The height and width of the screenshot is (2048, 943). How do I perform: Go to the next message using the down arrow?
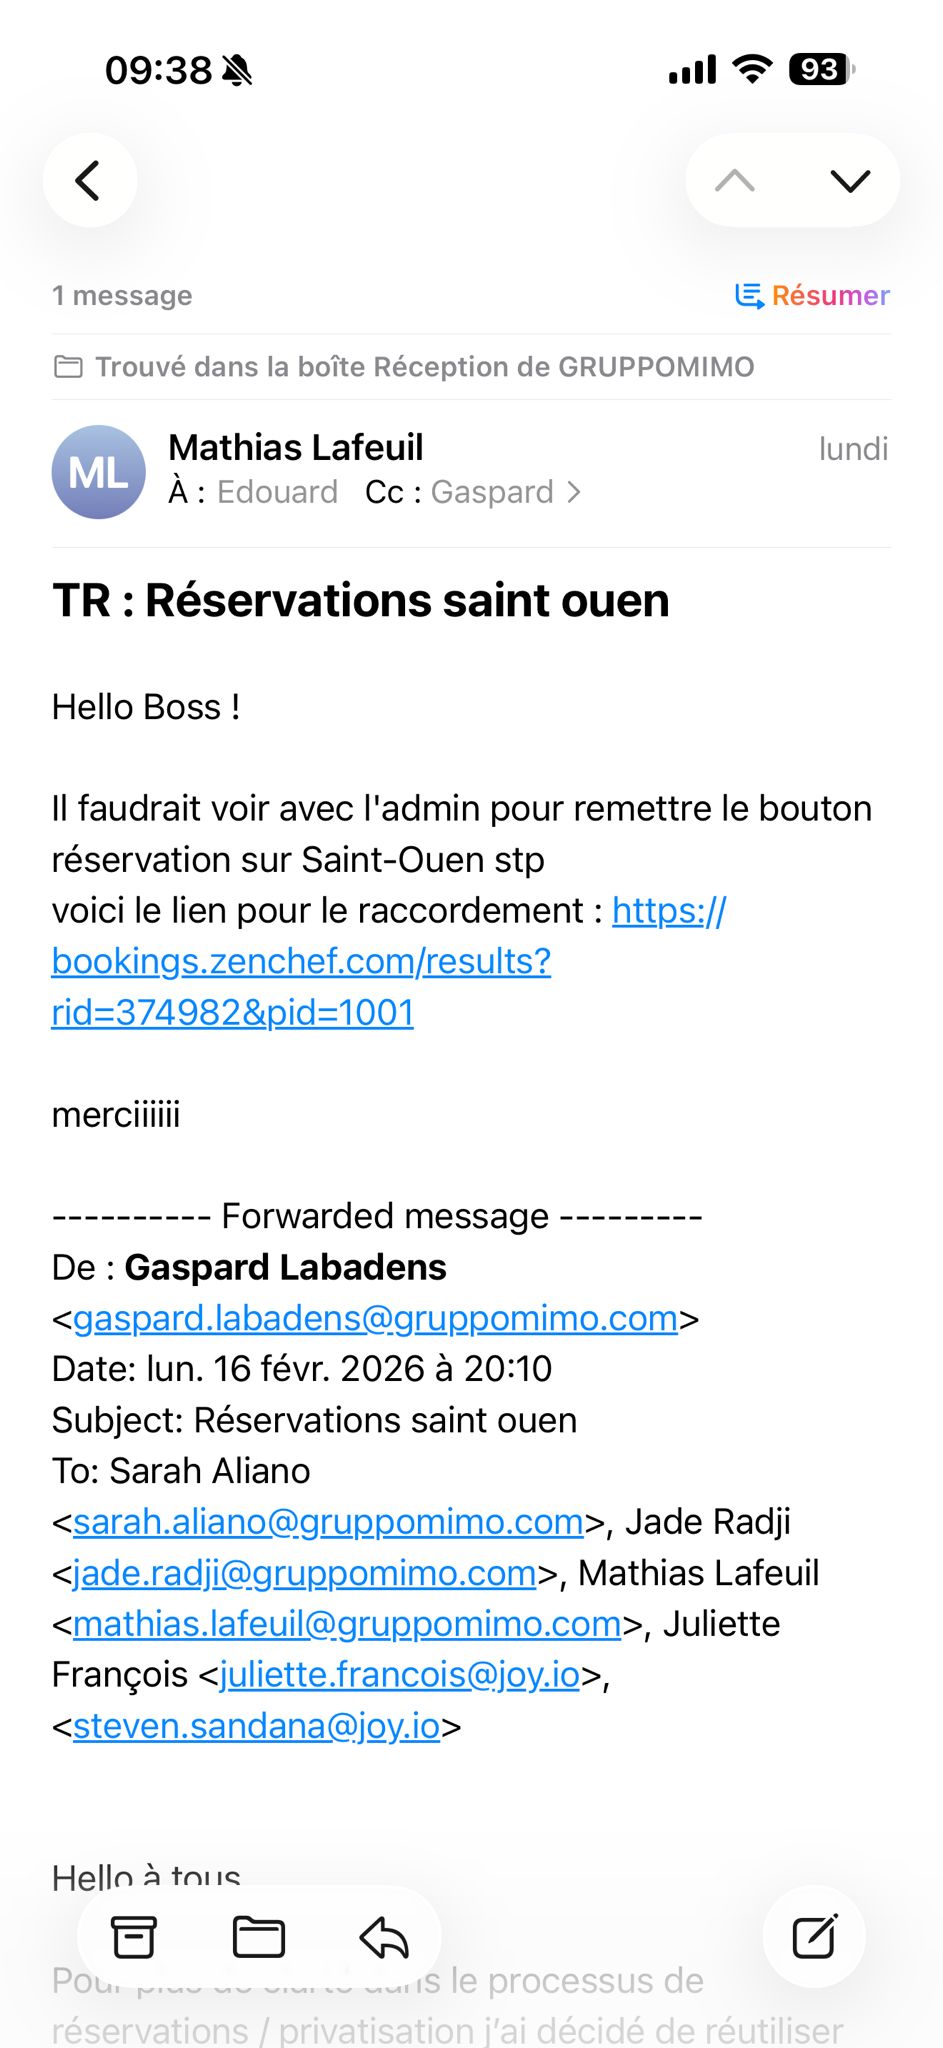pos(850,181)
